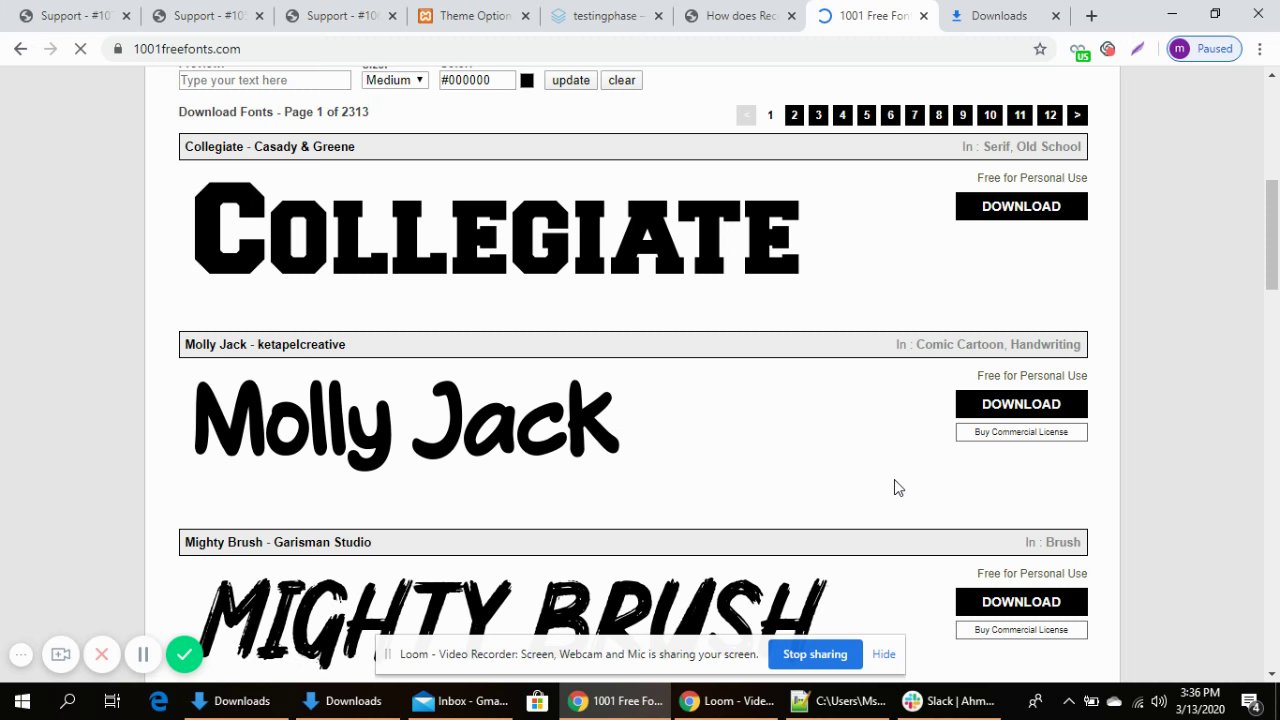This screenshot has height=720, width=1280.
Task: Click the Molly Jack font preview image
Action: coord(407,423)
